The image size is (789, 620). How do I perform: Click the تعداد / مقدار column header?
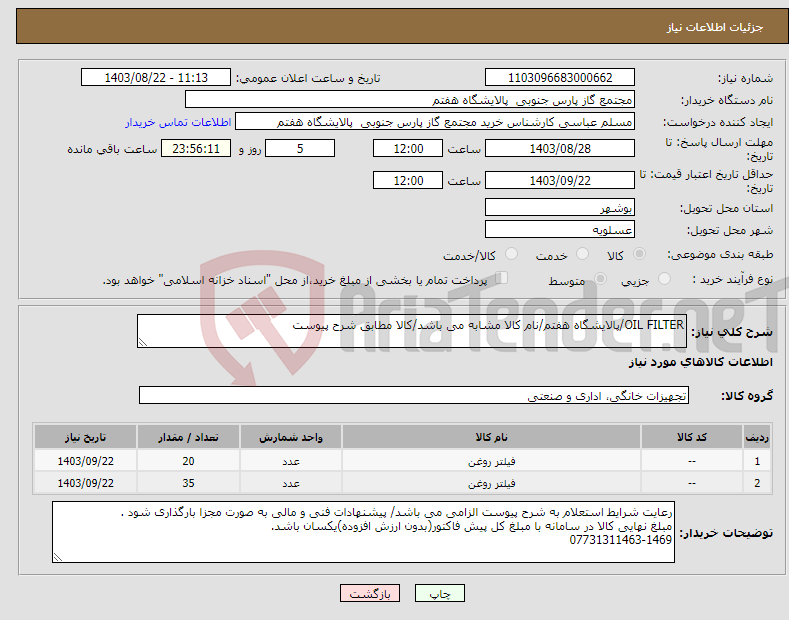[188, 437]
